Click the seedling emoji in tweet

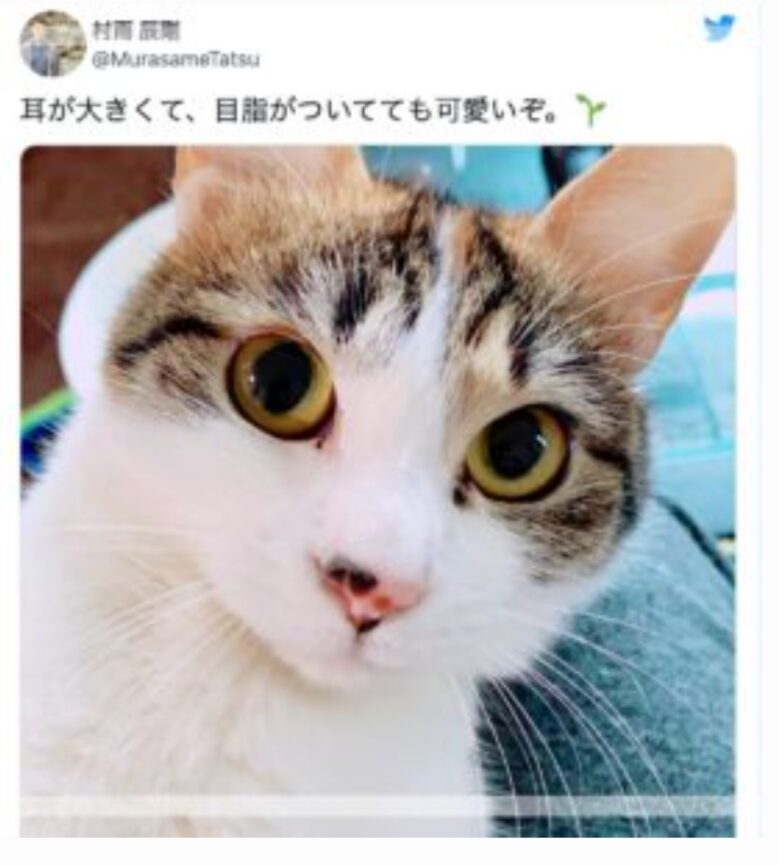click(591, 109)
